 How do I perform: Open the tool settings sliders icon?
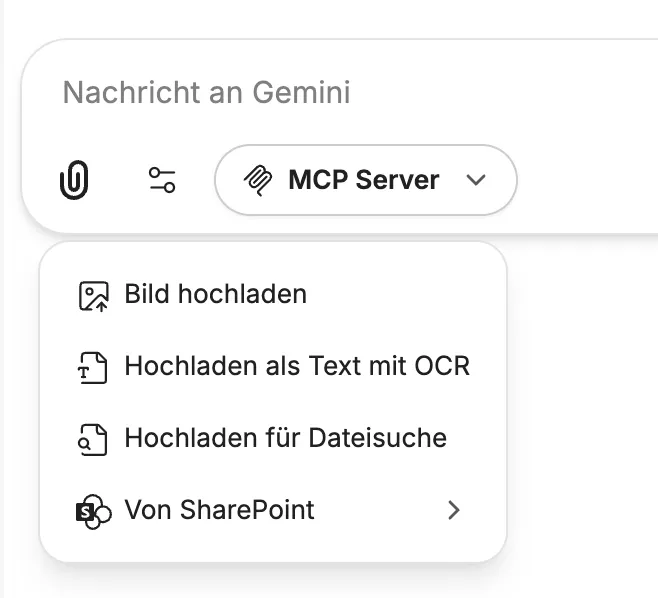162,181
